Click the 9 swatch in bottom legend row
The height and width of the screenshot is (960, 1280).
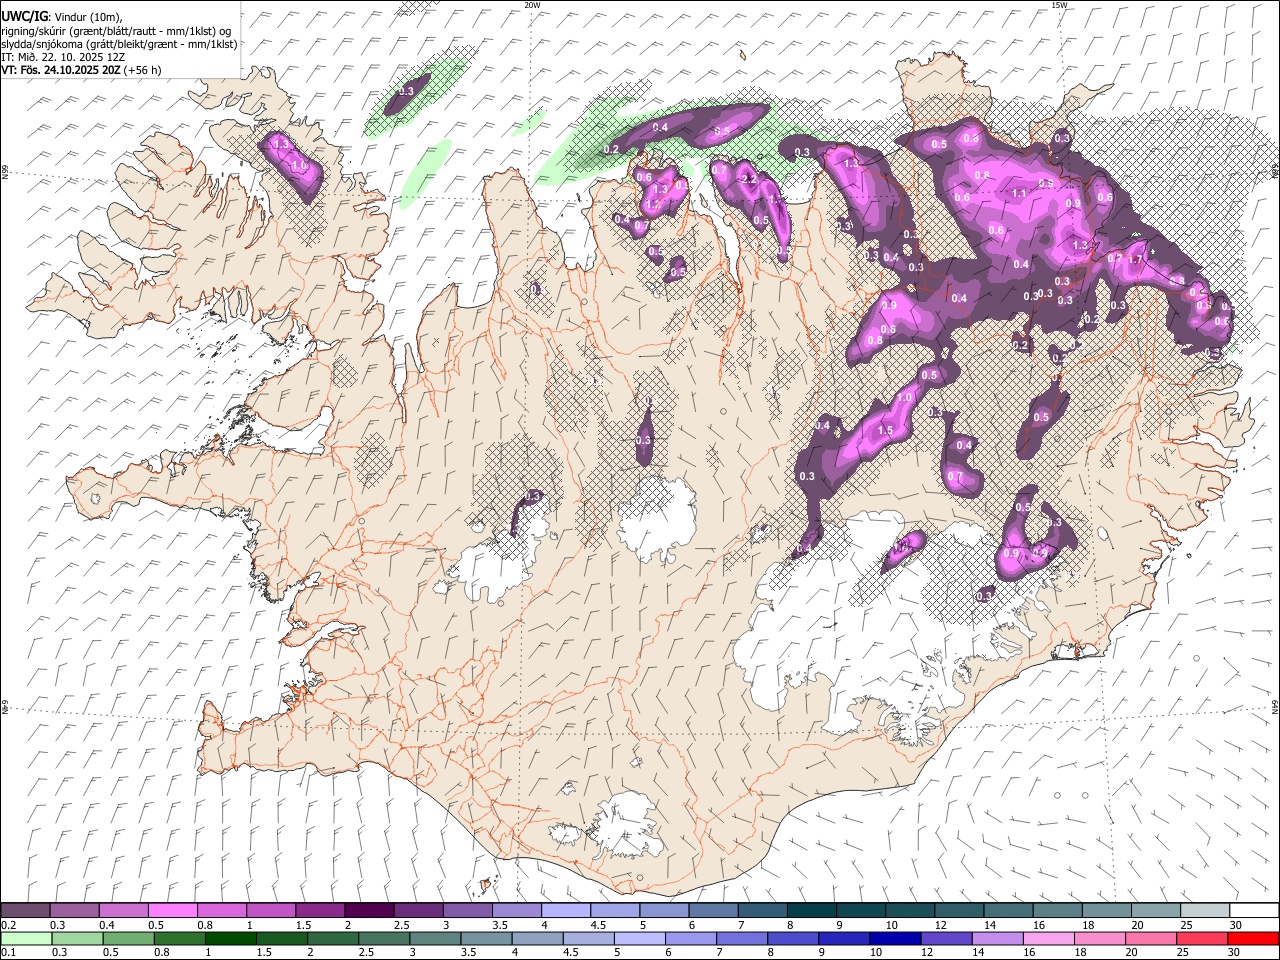pyautogui.click(x=845, y=939)
